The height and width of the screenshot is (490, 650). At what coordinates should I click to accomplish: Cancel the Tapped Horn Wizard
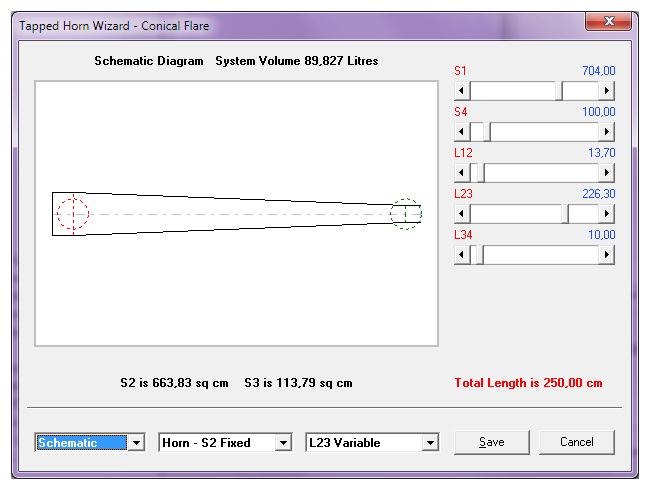coord(577,442)
